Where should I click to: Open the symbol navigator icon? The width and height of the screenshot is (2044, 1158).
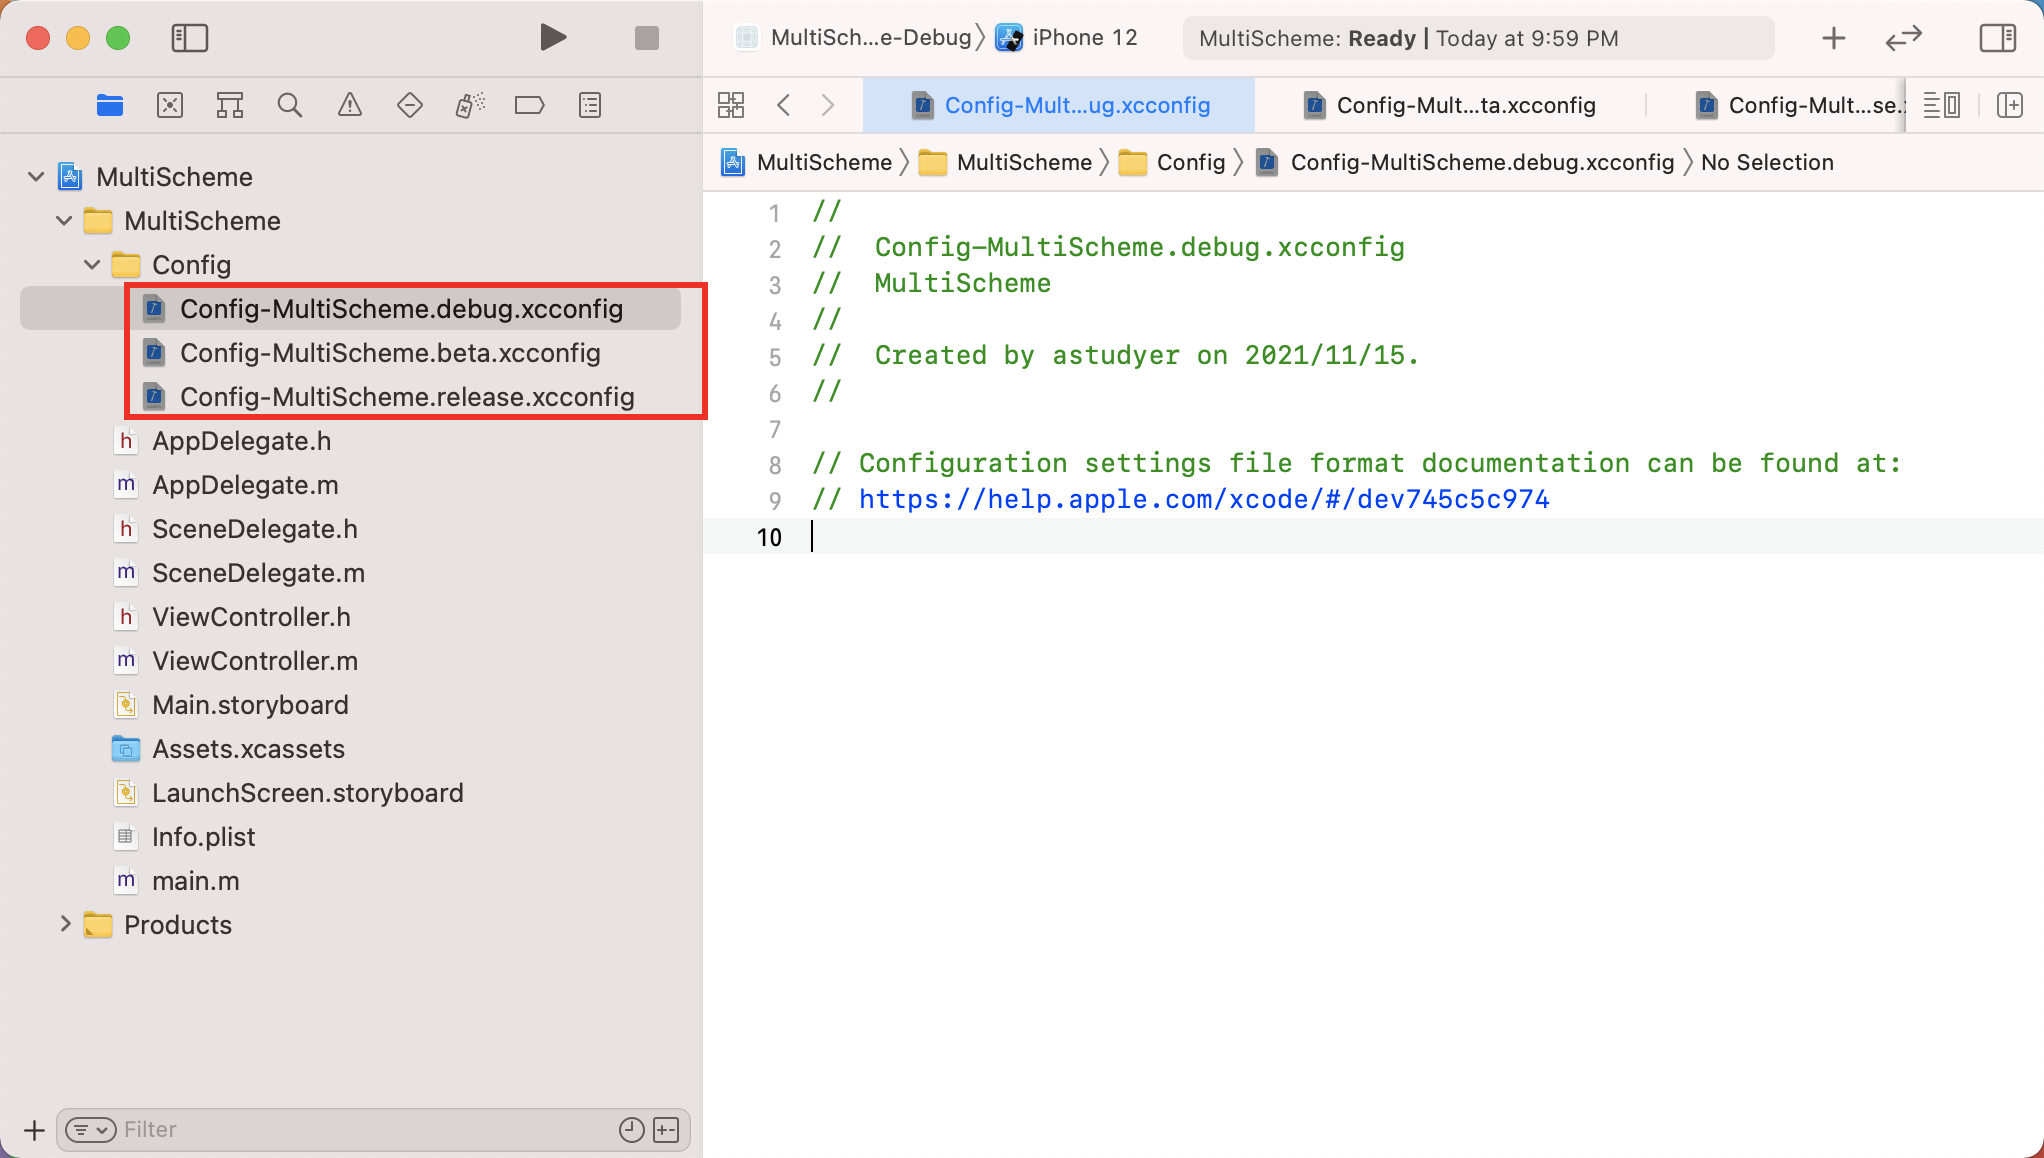point(230,105)
